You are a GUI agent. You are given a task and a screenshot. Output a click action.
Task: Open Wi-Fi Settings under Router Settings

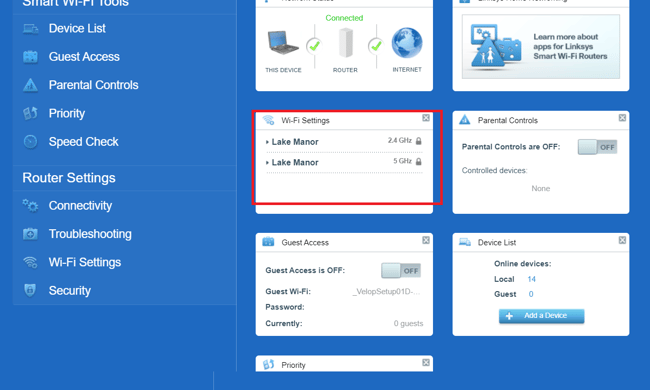click(x=85, y=262)
